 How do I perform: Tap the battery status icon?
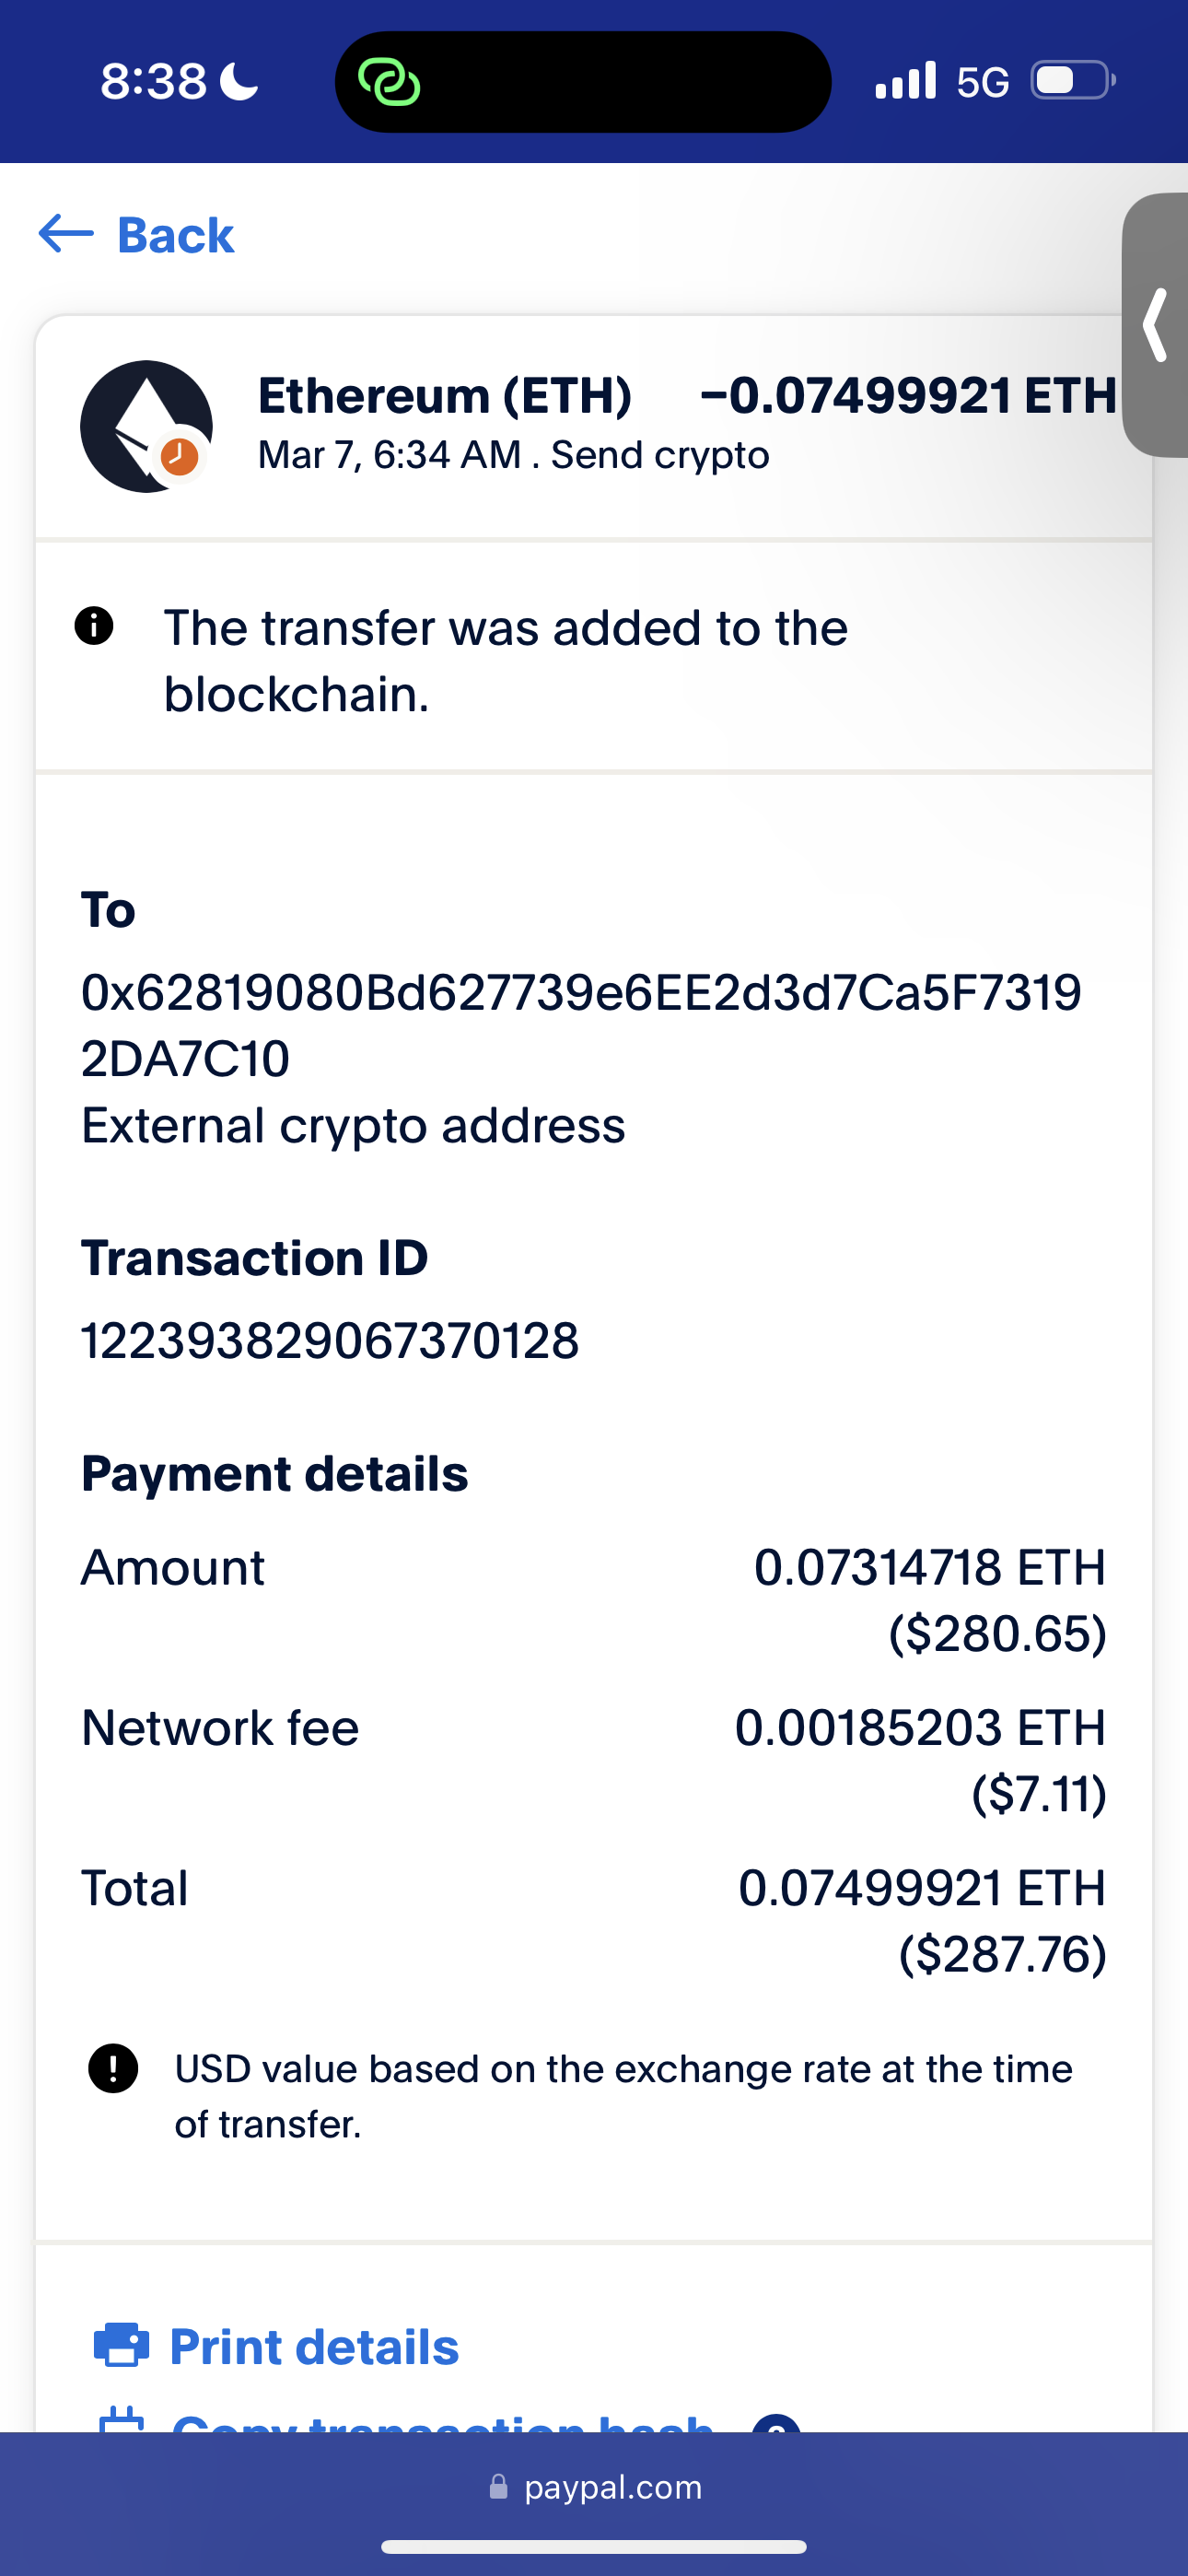tap(1072, 80)
